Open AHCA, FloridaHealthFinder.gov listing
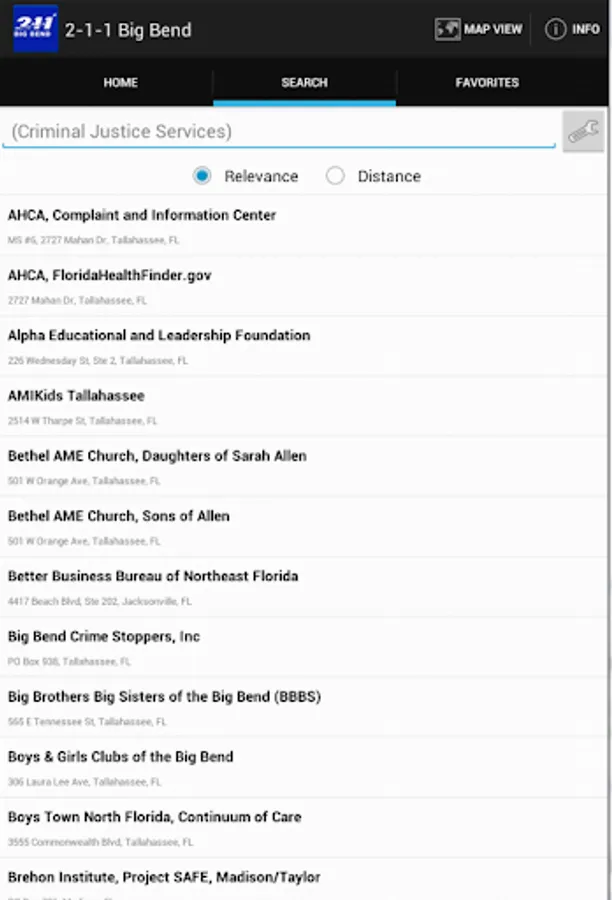The width and height of the screenshot is (612, 900). click(x=304, y=286)
